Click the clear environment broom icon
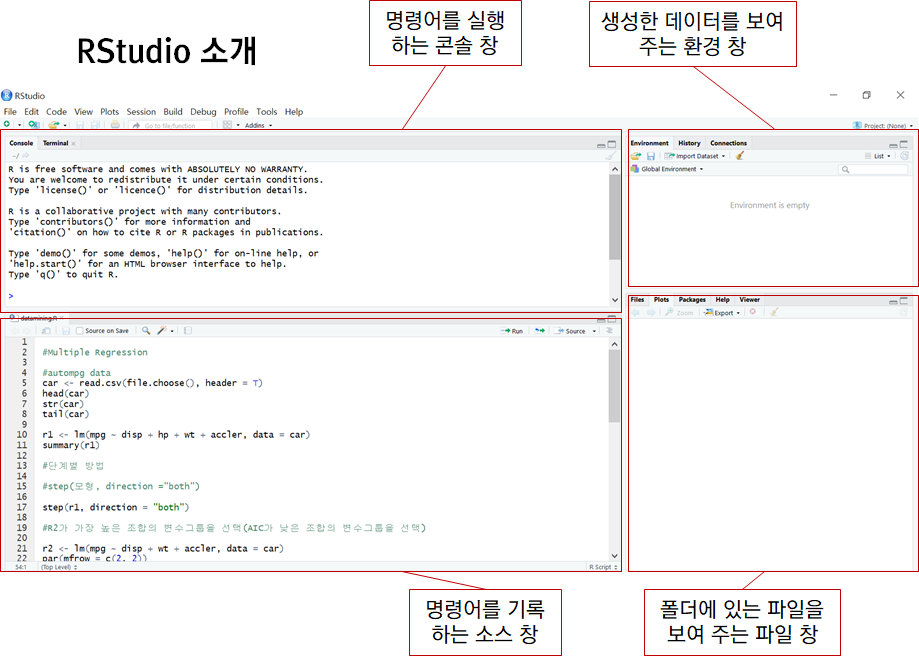This screenshot has width=919, height=659. pyautogui.click(x=740, y=156)
